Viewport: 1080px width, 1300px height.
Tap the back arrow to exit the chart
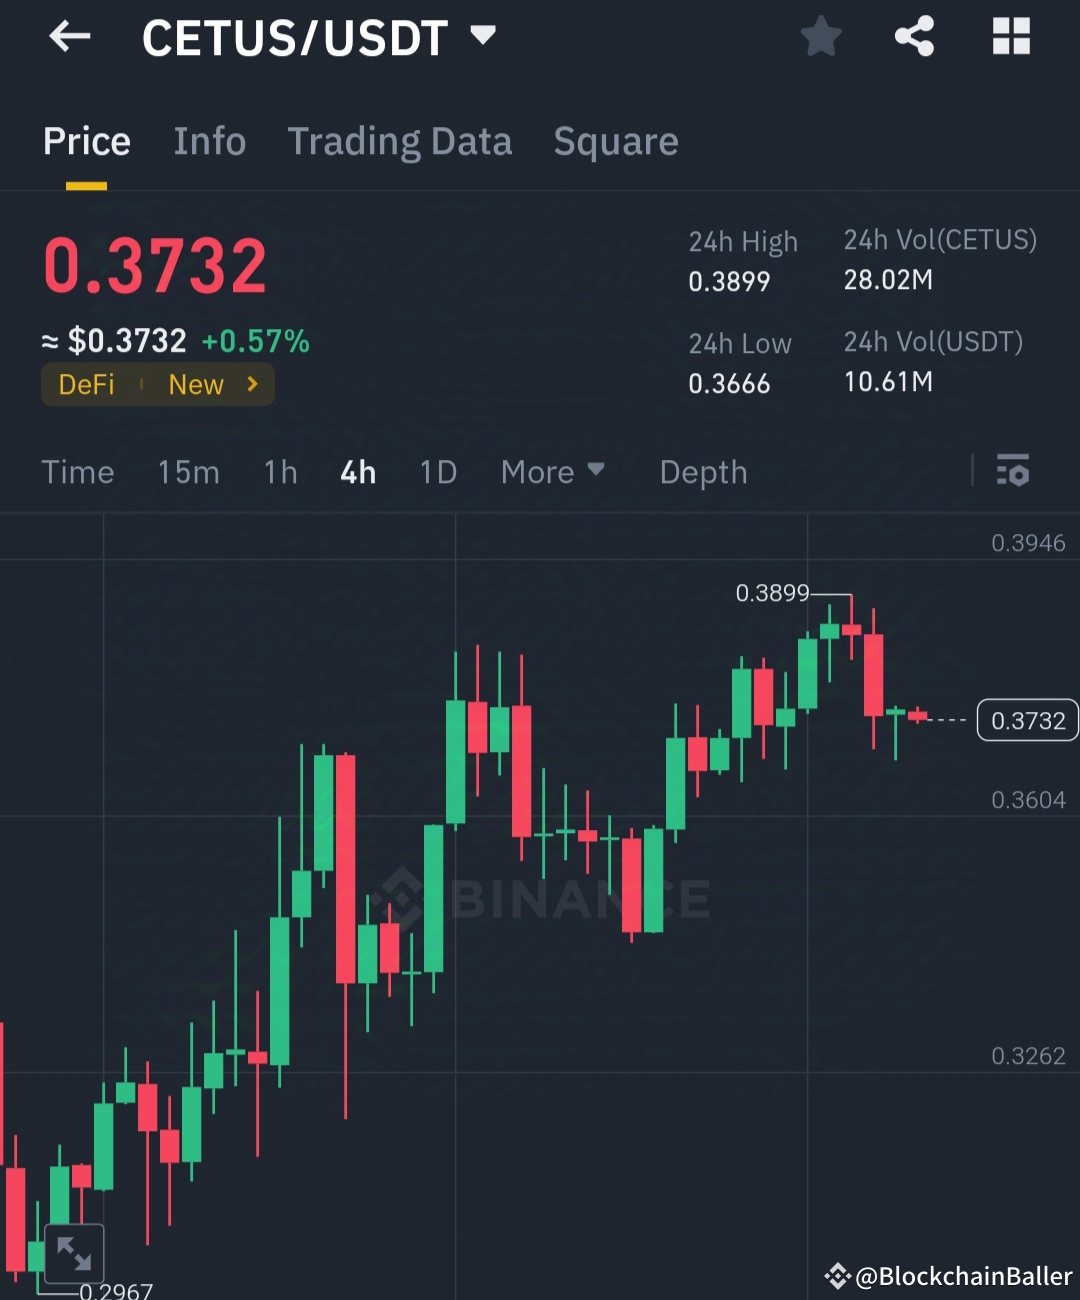(x=68, y=36)
